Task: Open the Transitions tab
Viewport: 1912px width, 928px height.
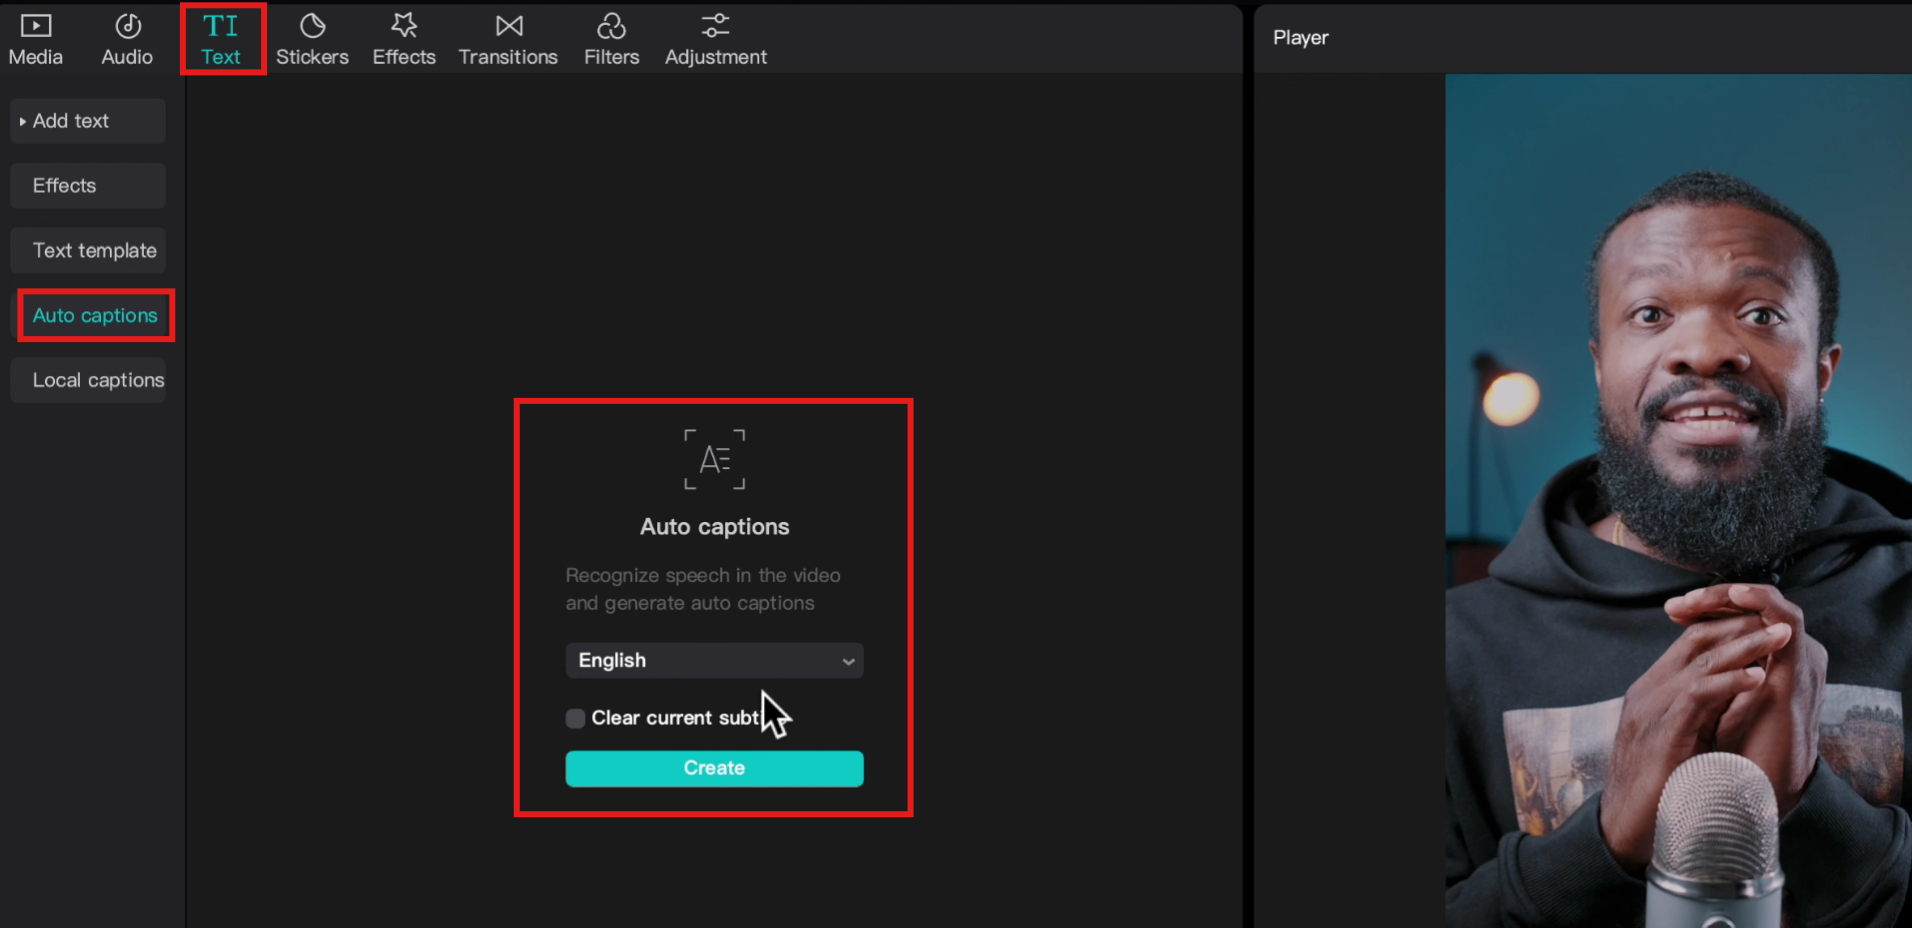Action: (508, 40)
